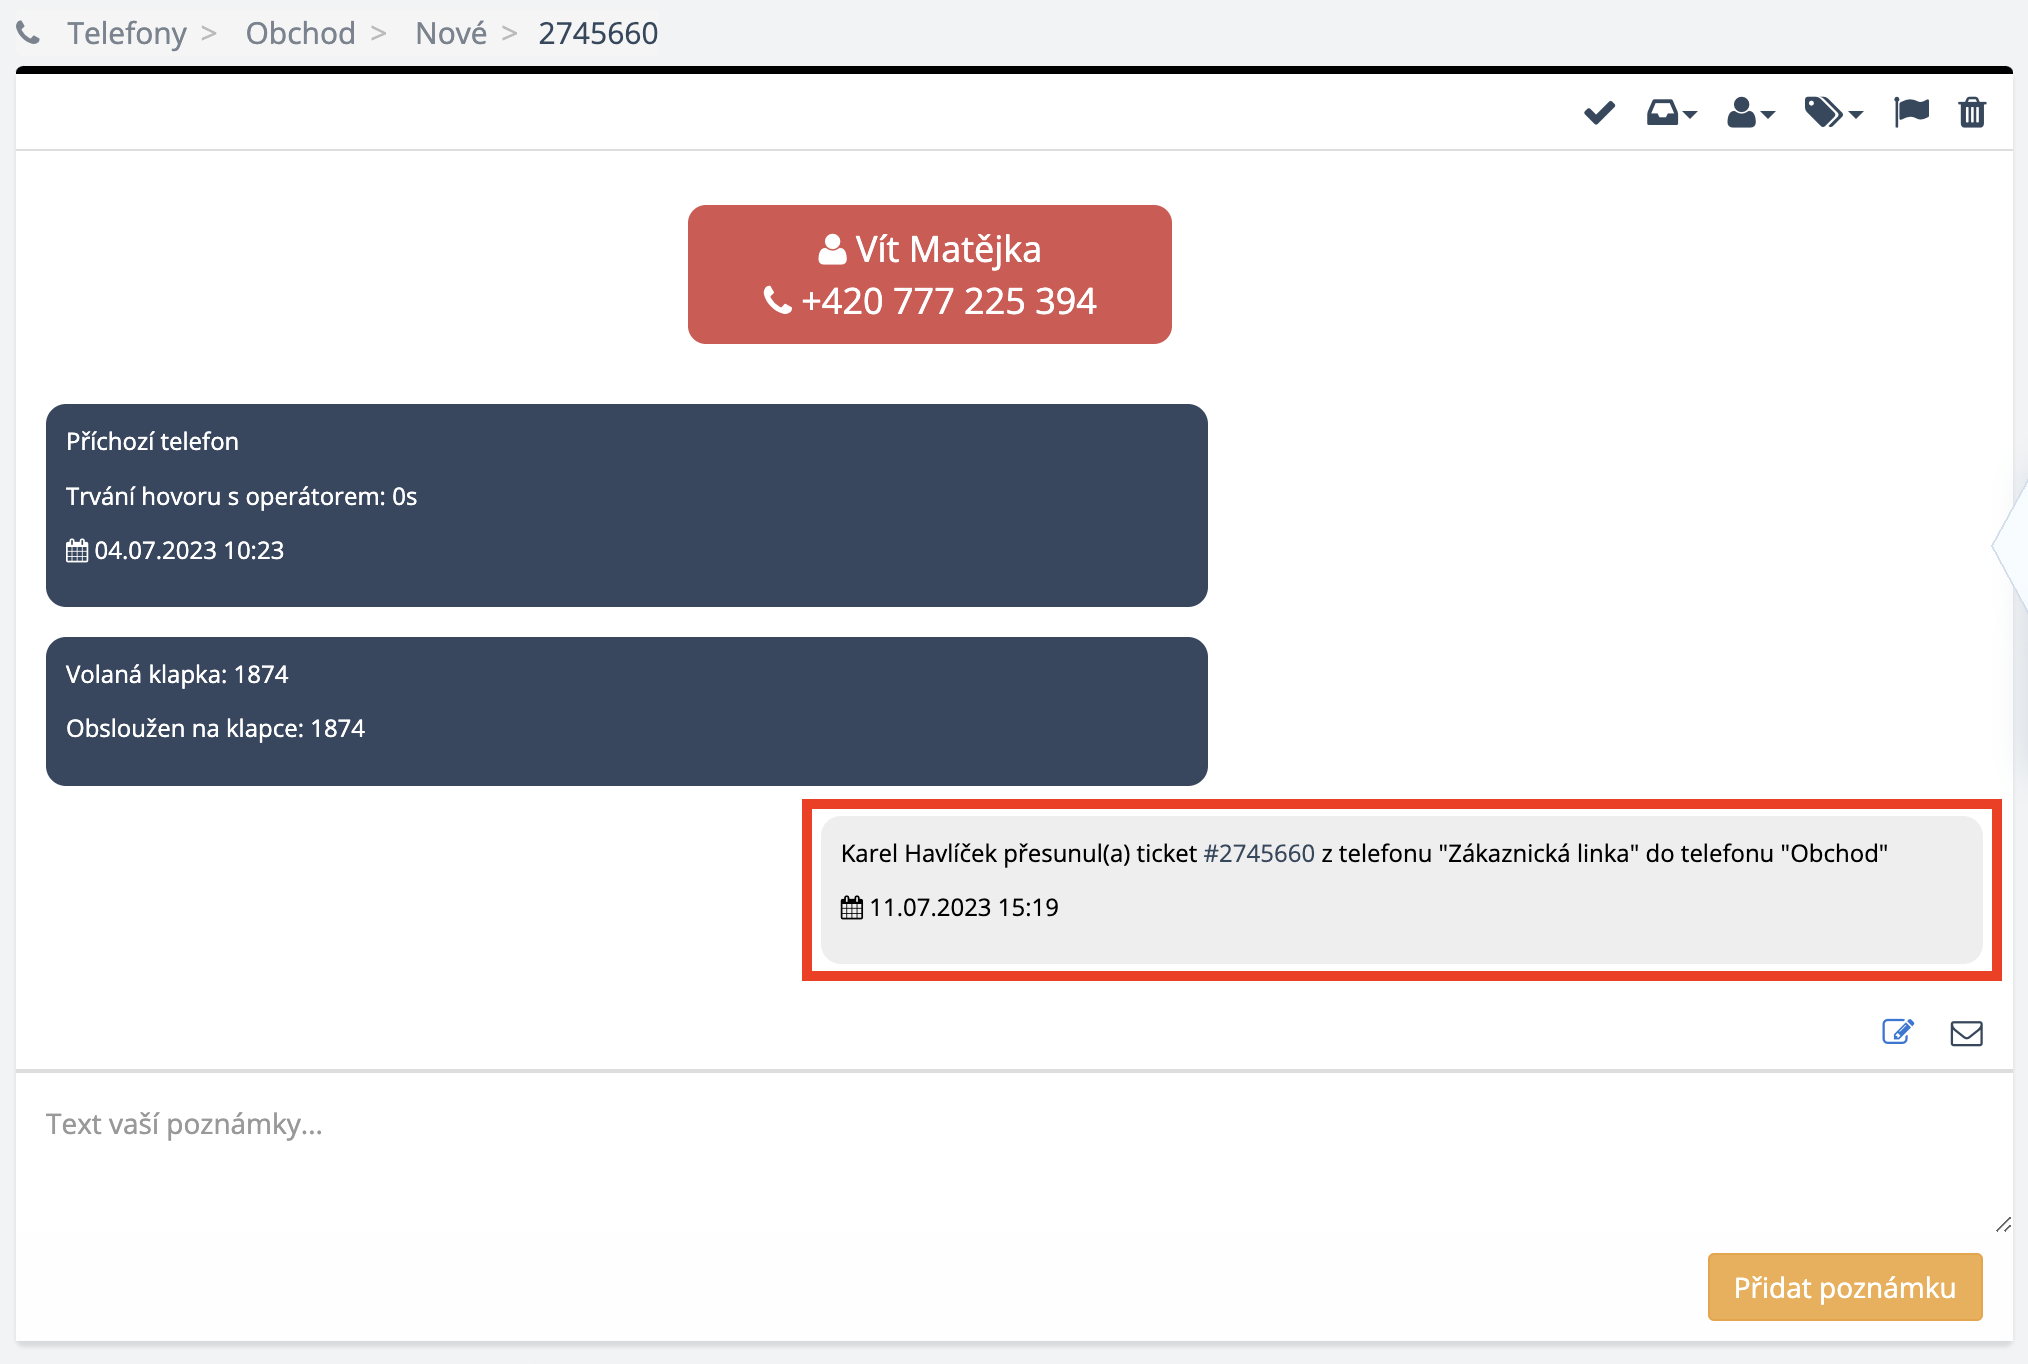Click the Přidat poznámku button
Viewport: 2028px width, 1364px height.
point(1844,1287)
